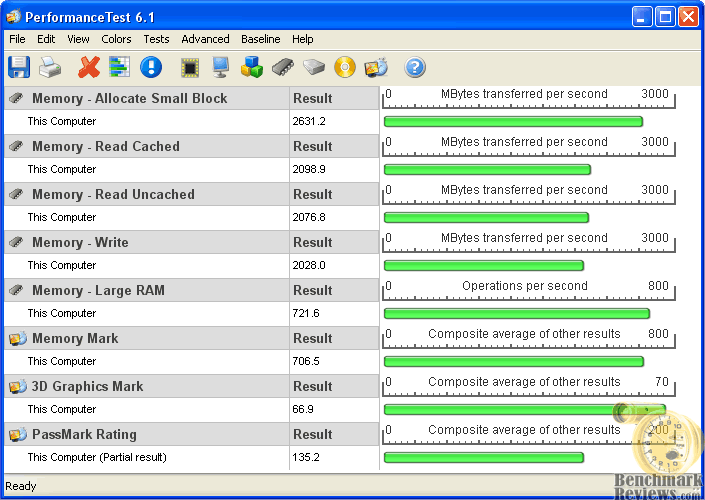
Task: Run the 2D graphics monitor icon
Action: (221, 67)
